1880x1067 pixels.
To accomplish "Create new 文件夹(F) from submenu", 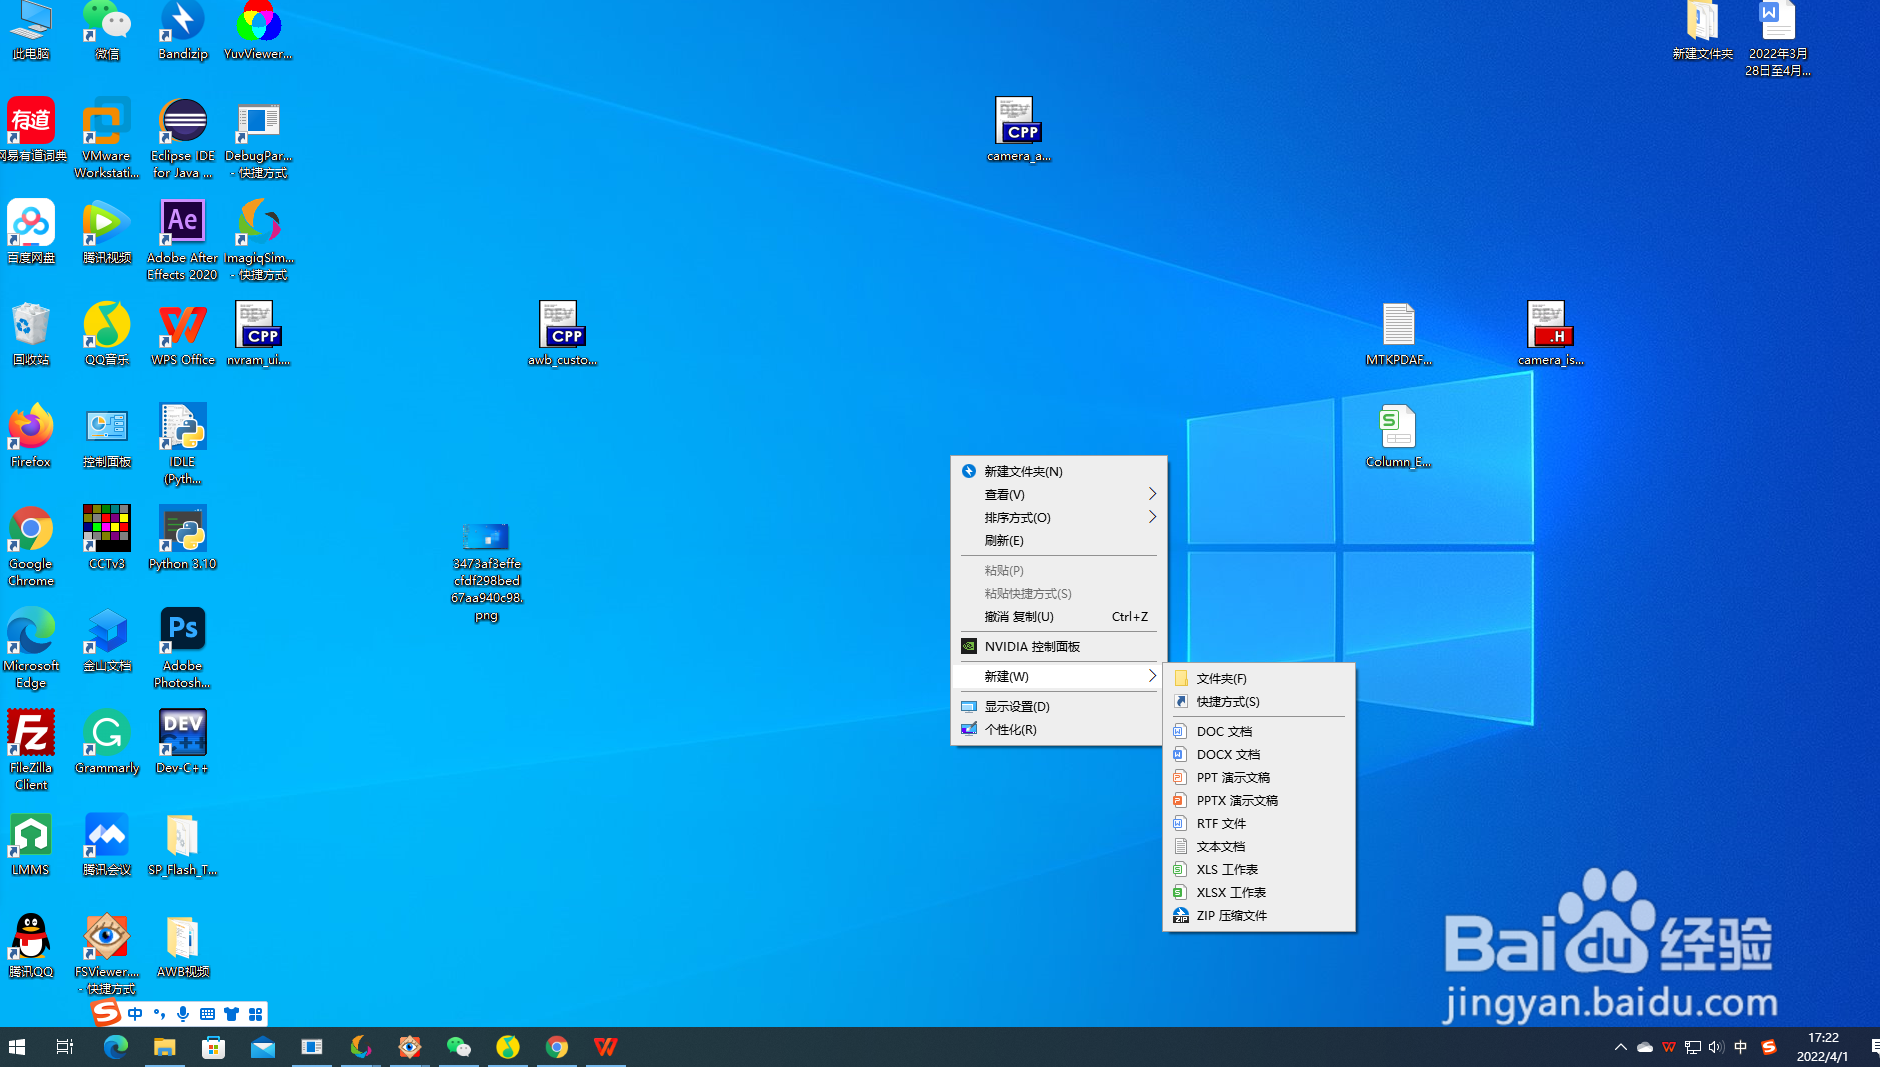I will [1259, 678].
